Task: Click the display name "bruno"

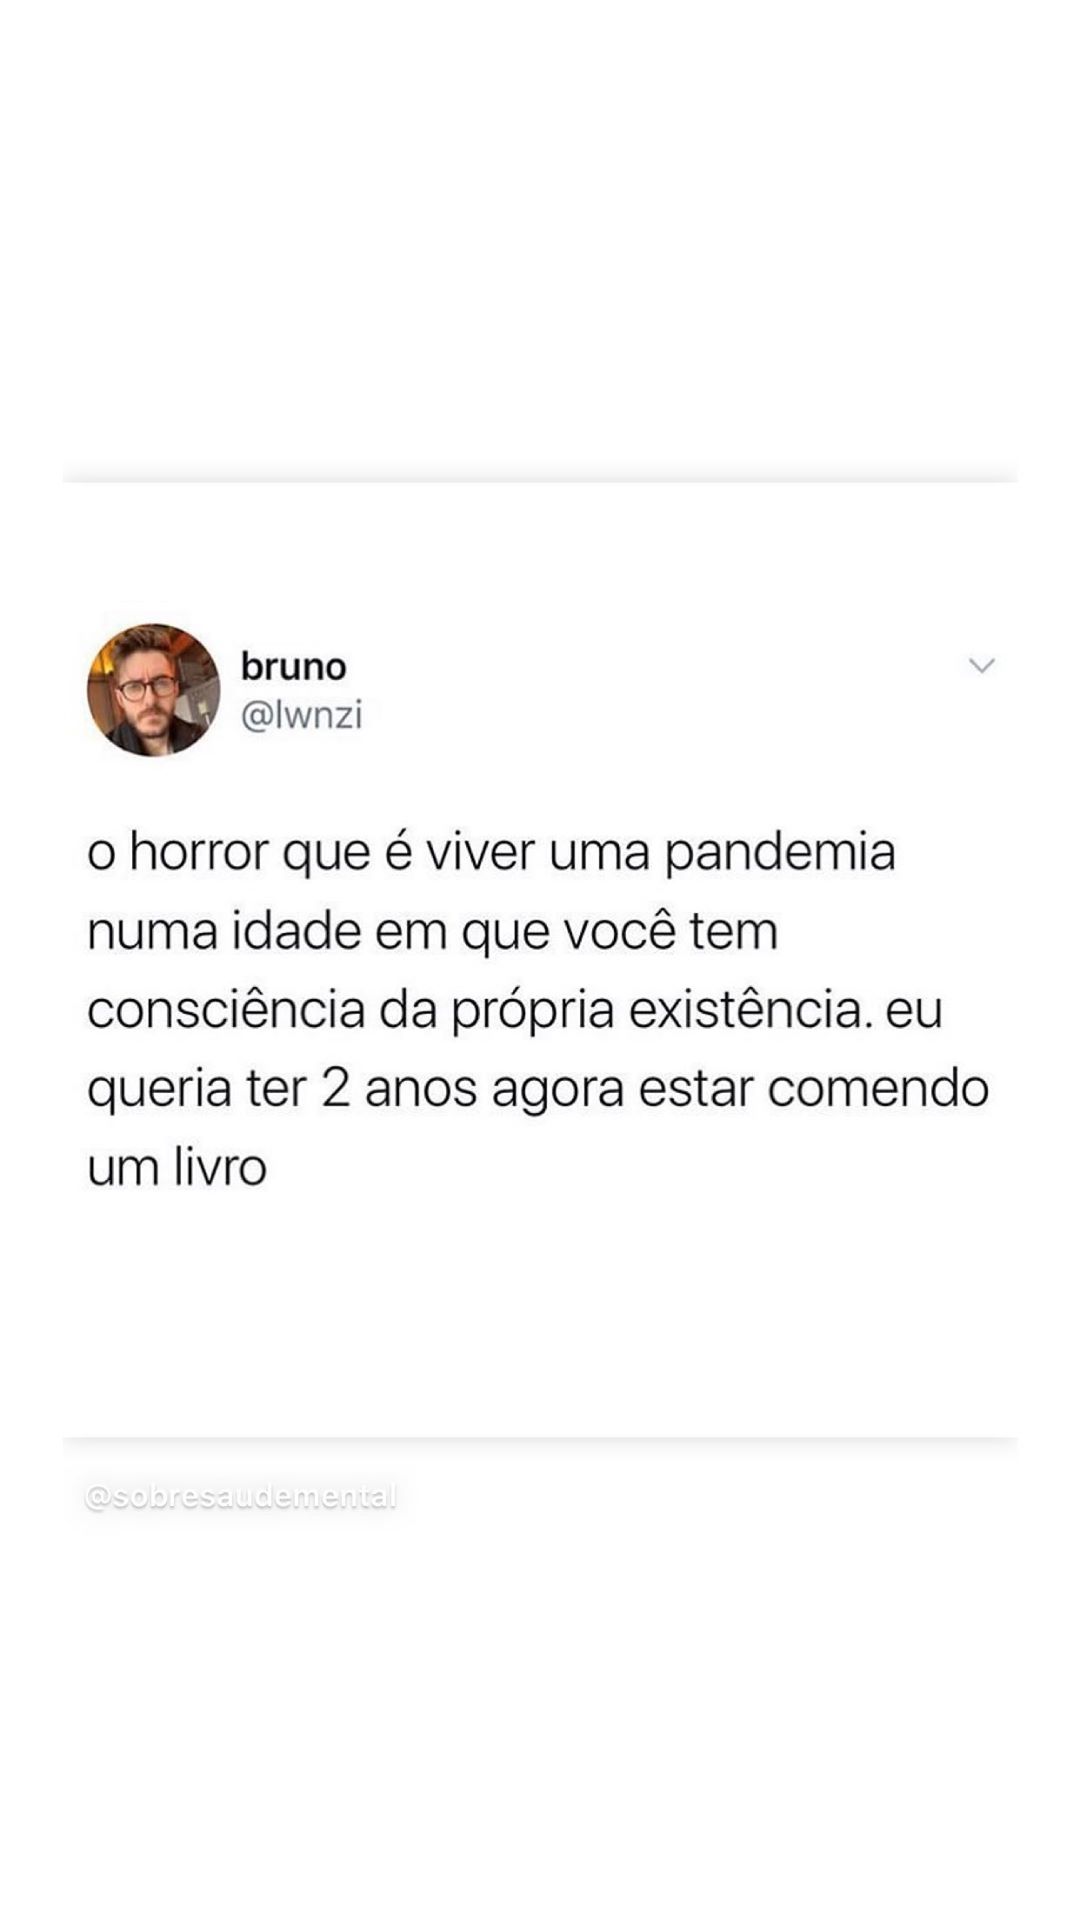Action: click(x=293, y=666)
